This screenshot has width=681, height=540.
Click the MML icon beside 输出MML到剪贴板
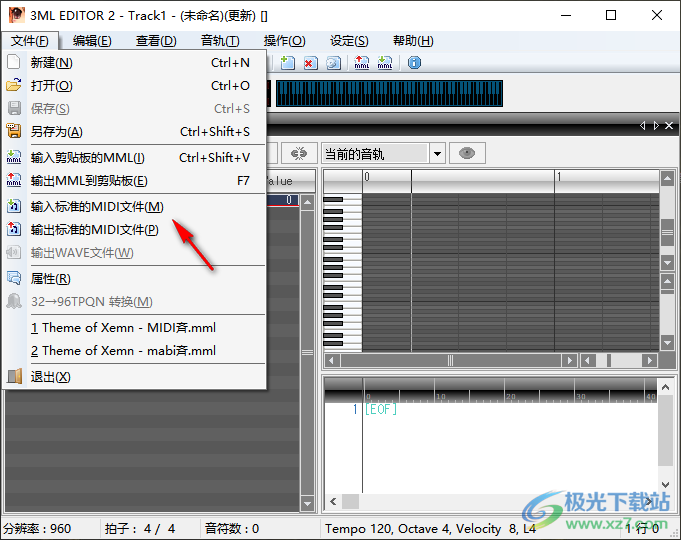pos(14,180)
